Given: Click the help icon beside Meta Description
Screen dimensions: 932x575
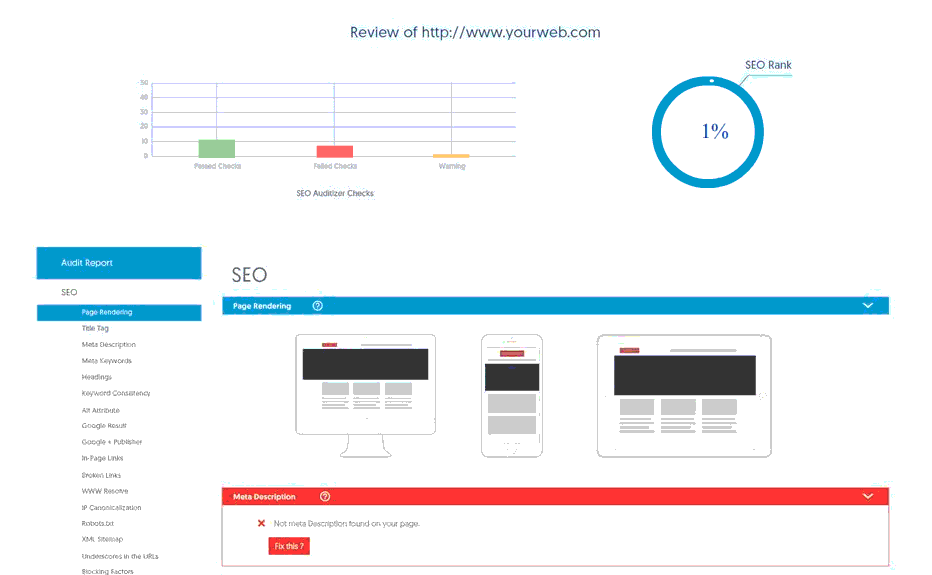Looking at the screenshot, I should [x=325, y=496].
